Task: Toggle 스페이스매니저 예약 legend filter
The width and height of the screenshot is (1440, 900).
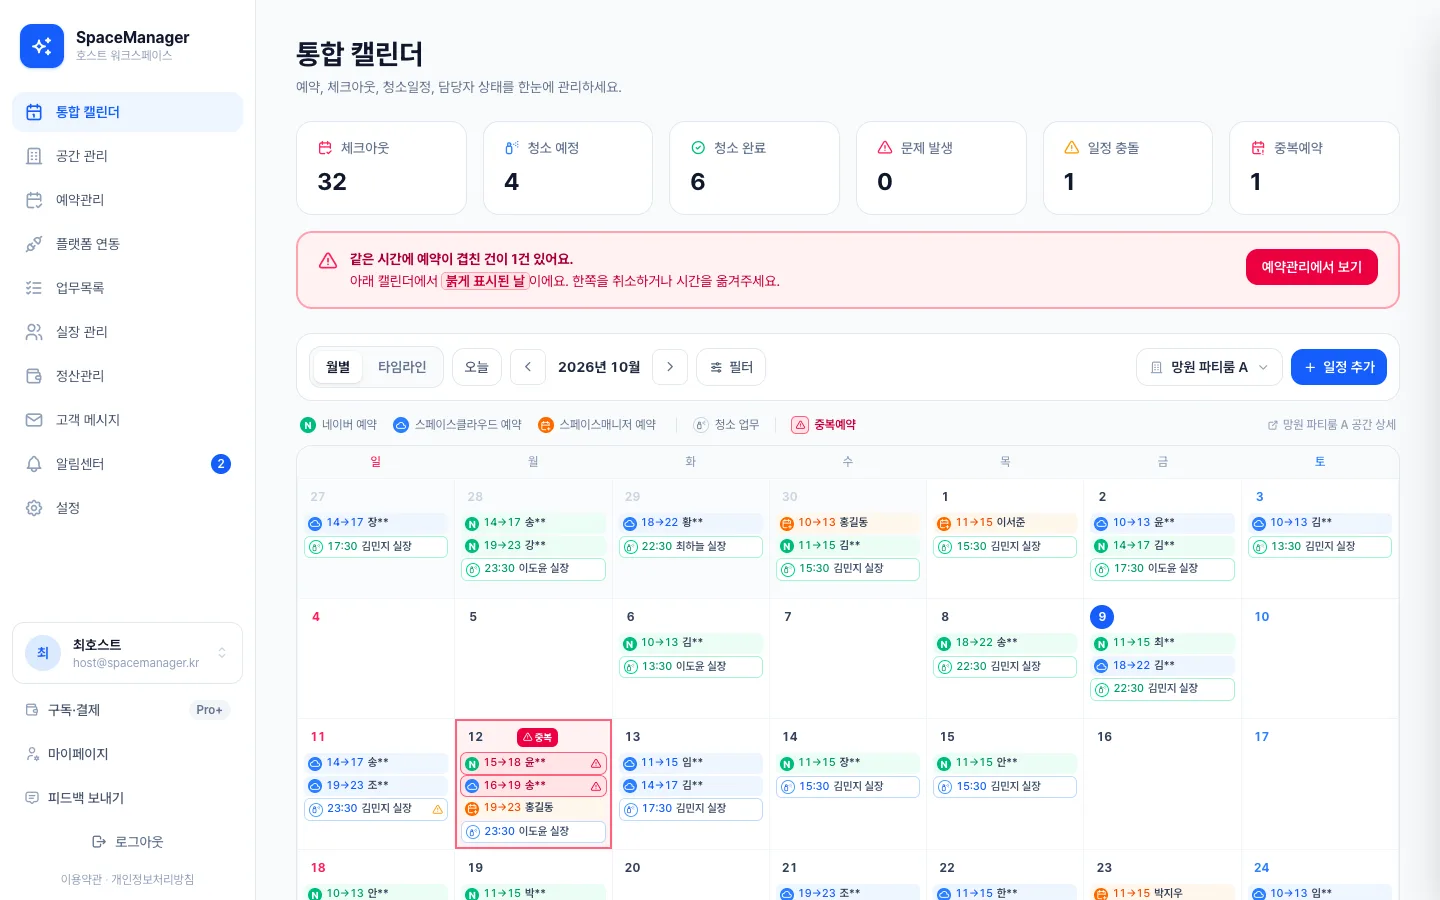Action: pyautogui.click(x=597, y=425)
